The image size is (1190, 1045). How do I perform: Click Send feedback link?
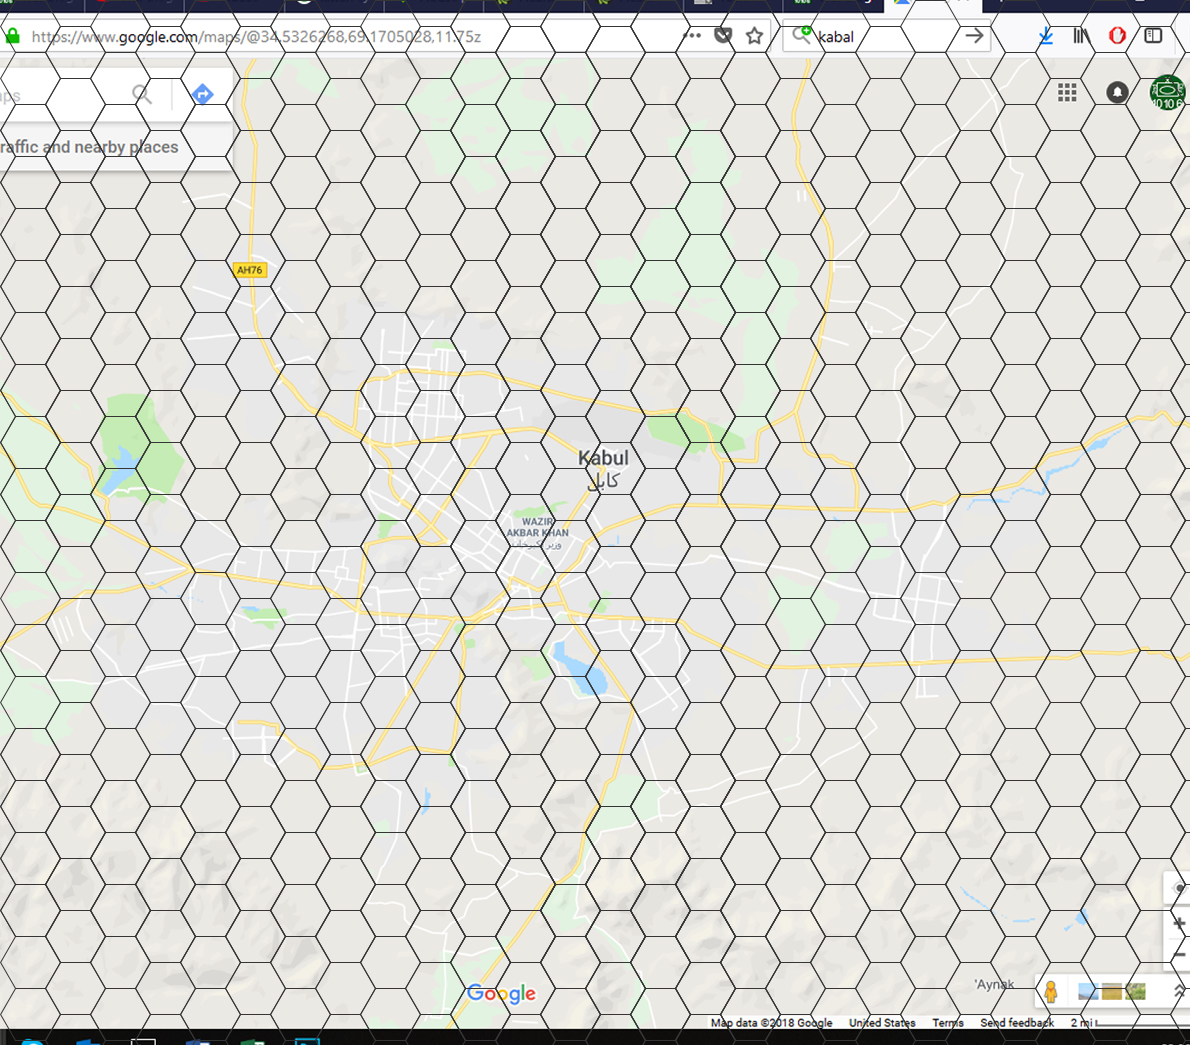click(1017, 1023)
